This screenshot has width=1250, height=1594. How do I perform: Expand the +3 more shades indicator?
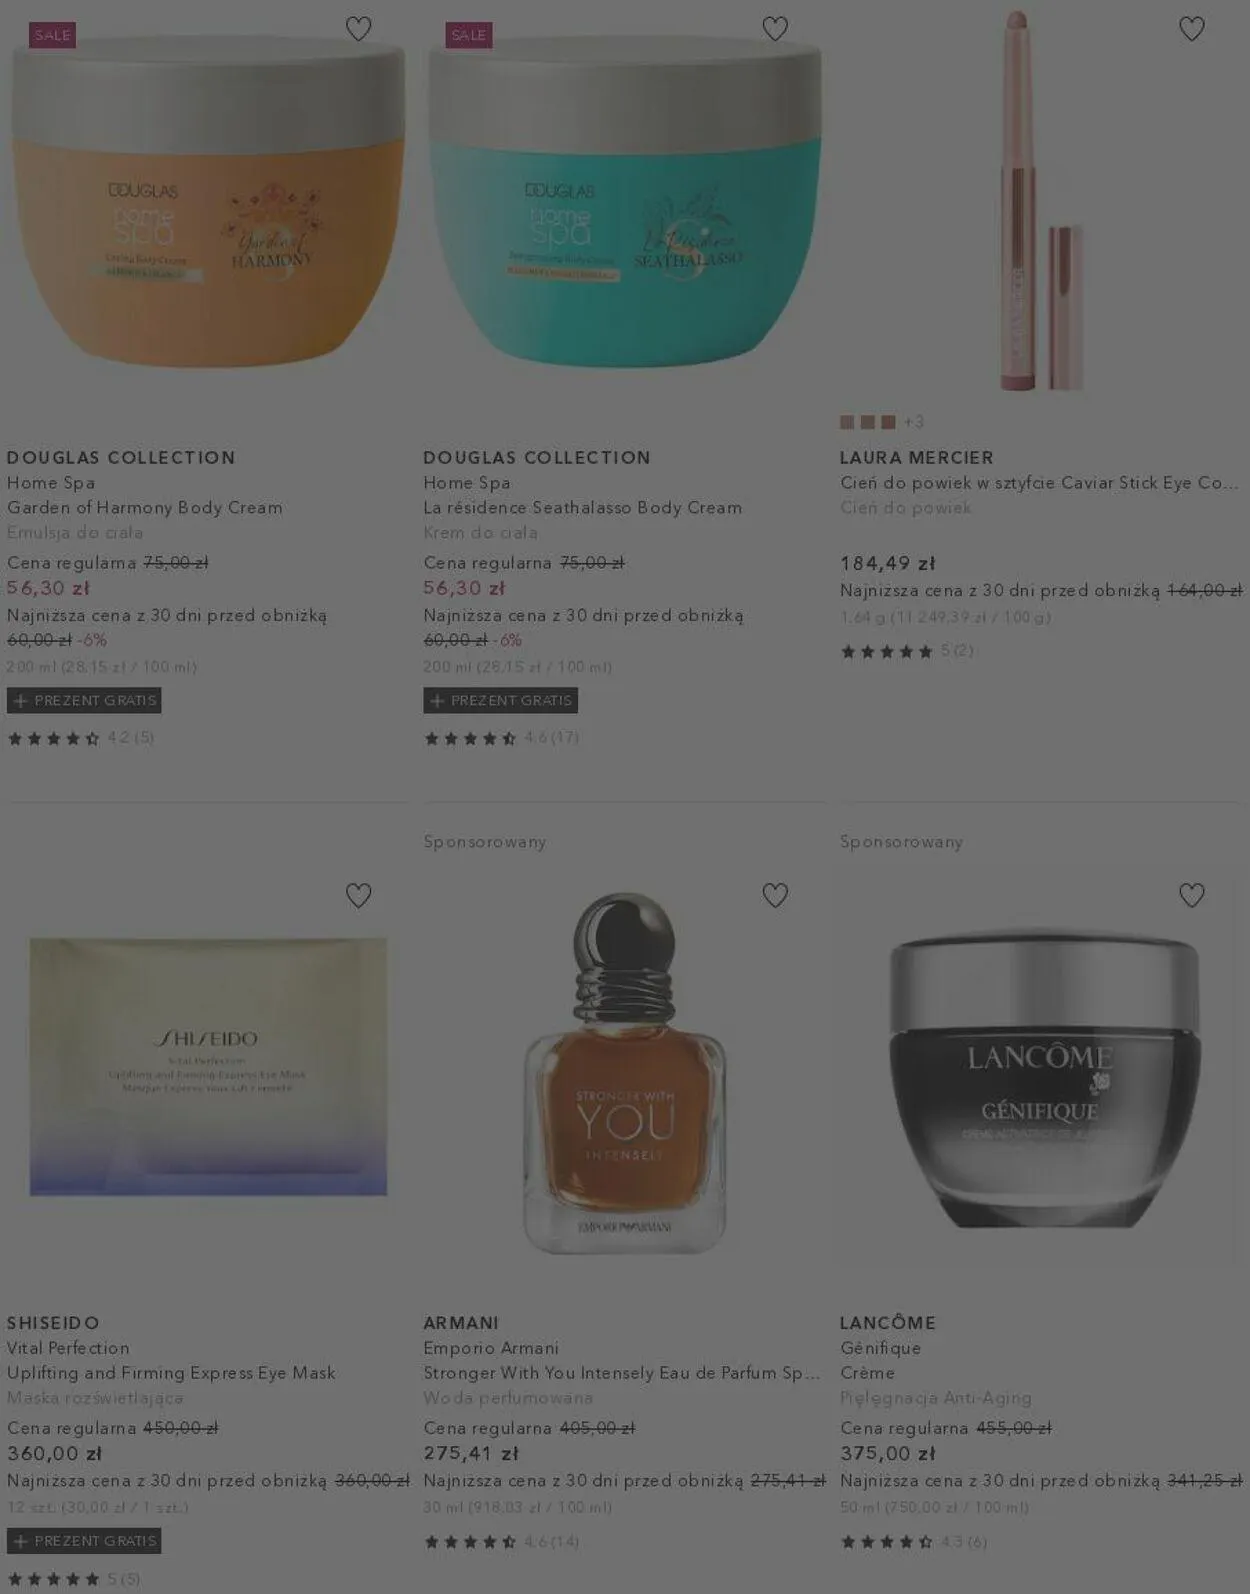pyautogui.click(x=914, y=422)
